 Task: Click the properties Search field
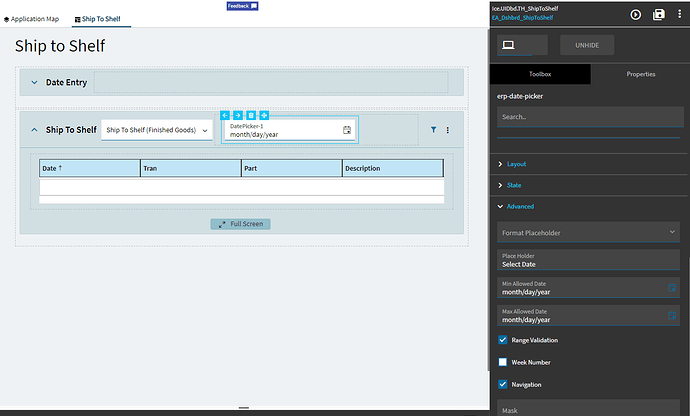pyautogui.click(x=590, y=117)
